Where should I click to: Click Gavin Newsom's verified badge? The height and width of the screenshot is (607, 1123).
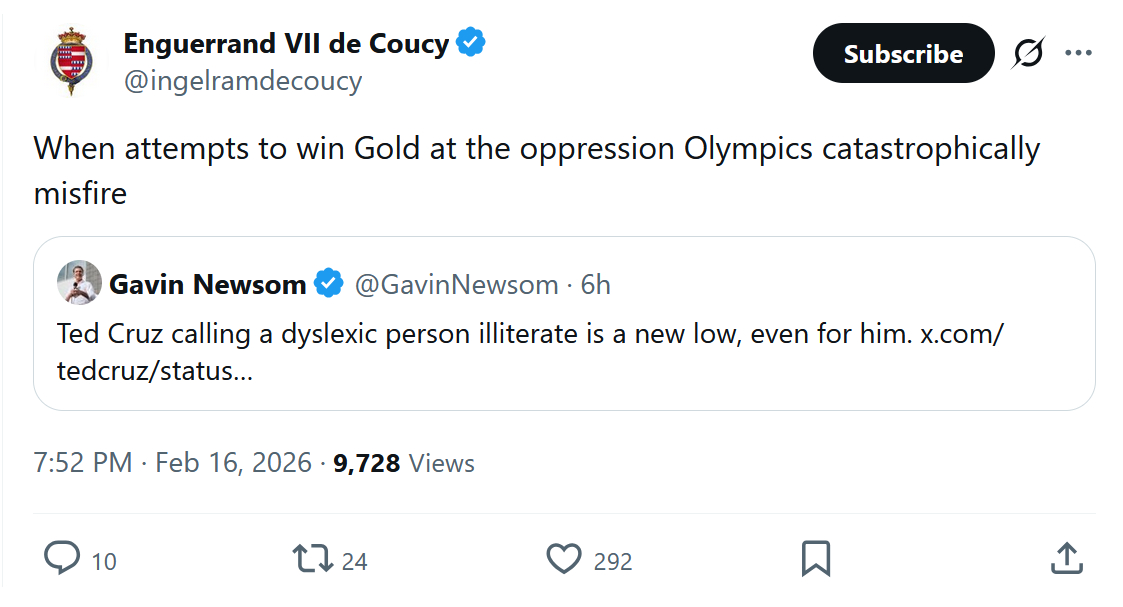point(329,285)
